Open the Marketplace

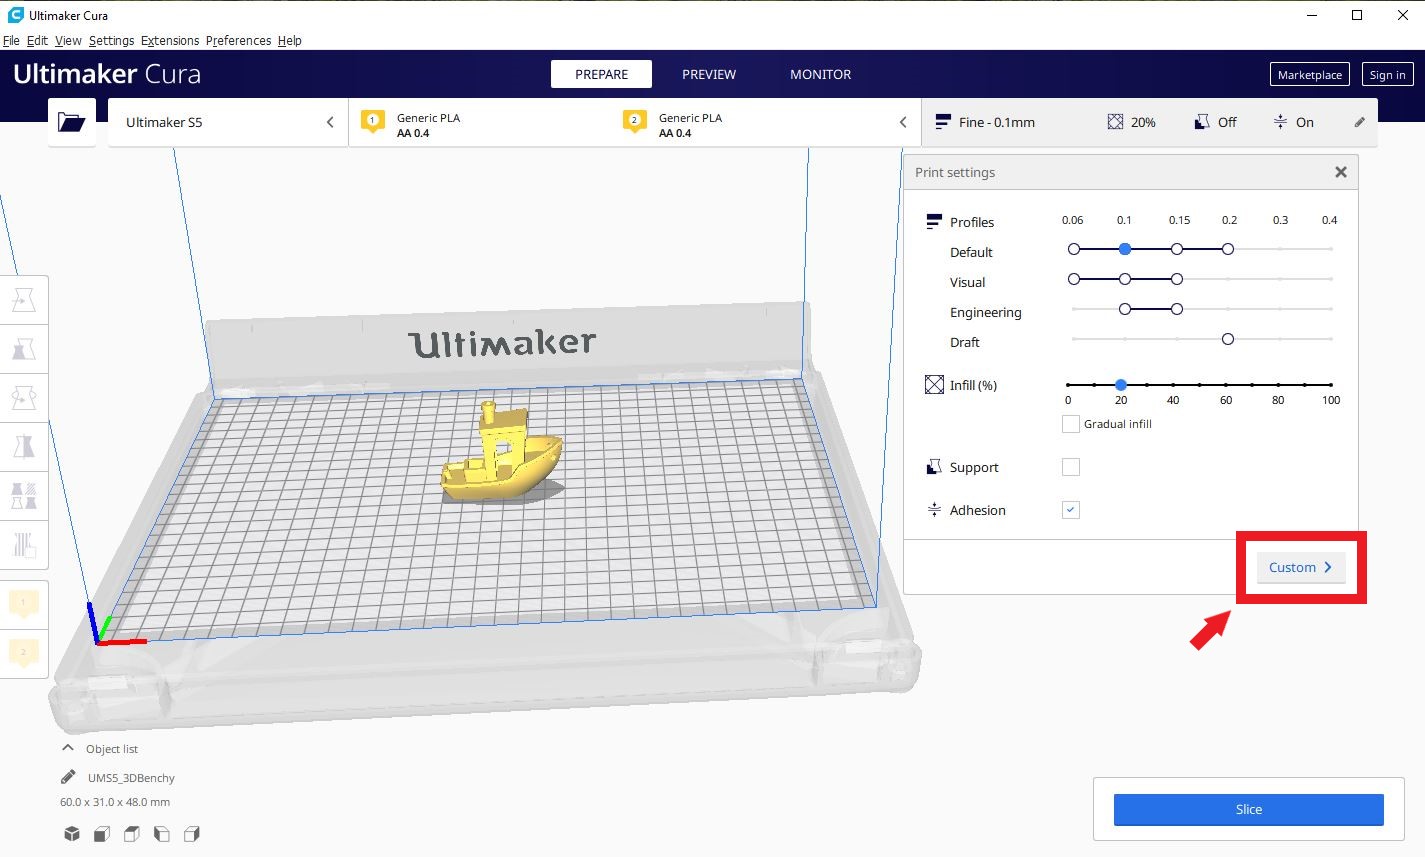click(x=1310, y=75)
